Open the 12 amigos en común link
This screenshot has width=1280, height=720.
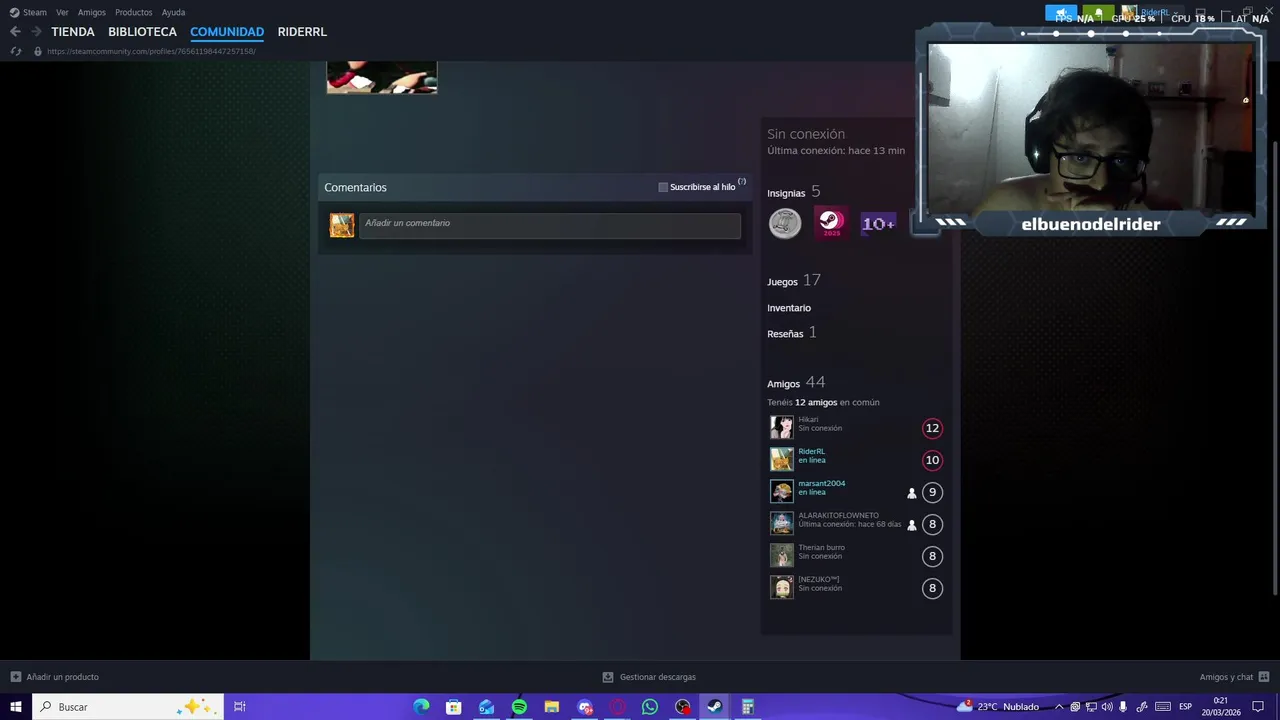(x=816, y=402)
